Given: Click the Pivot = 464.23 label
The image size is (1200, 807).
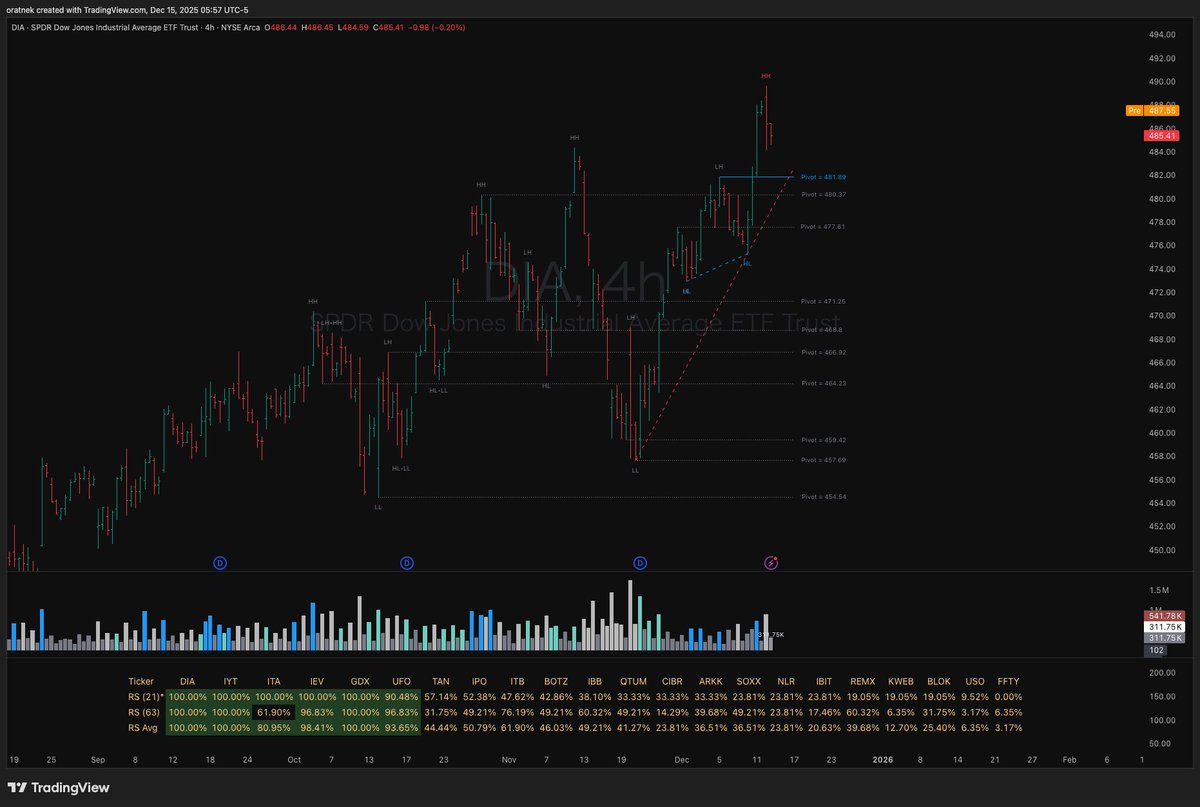Looking at the screenshot, I should point(824,383).
